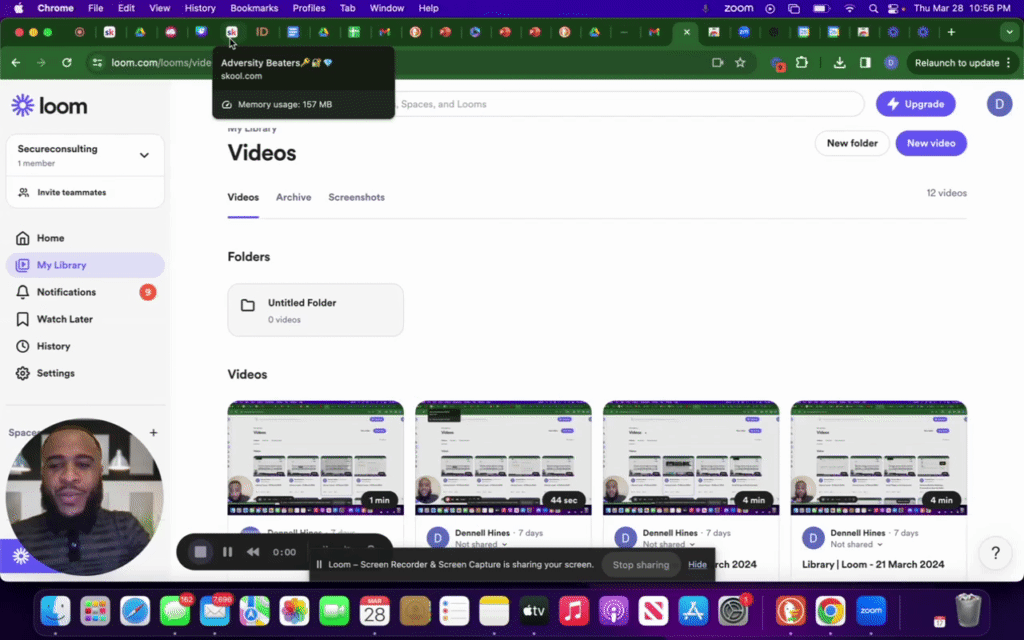Open the 44 sec video thumbnail
The height and width of the screenshot is (640, 1024).
pyautogui.click(x=503, y=458)
